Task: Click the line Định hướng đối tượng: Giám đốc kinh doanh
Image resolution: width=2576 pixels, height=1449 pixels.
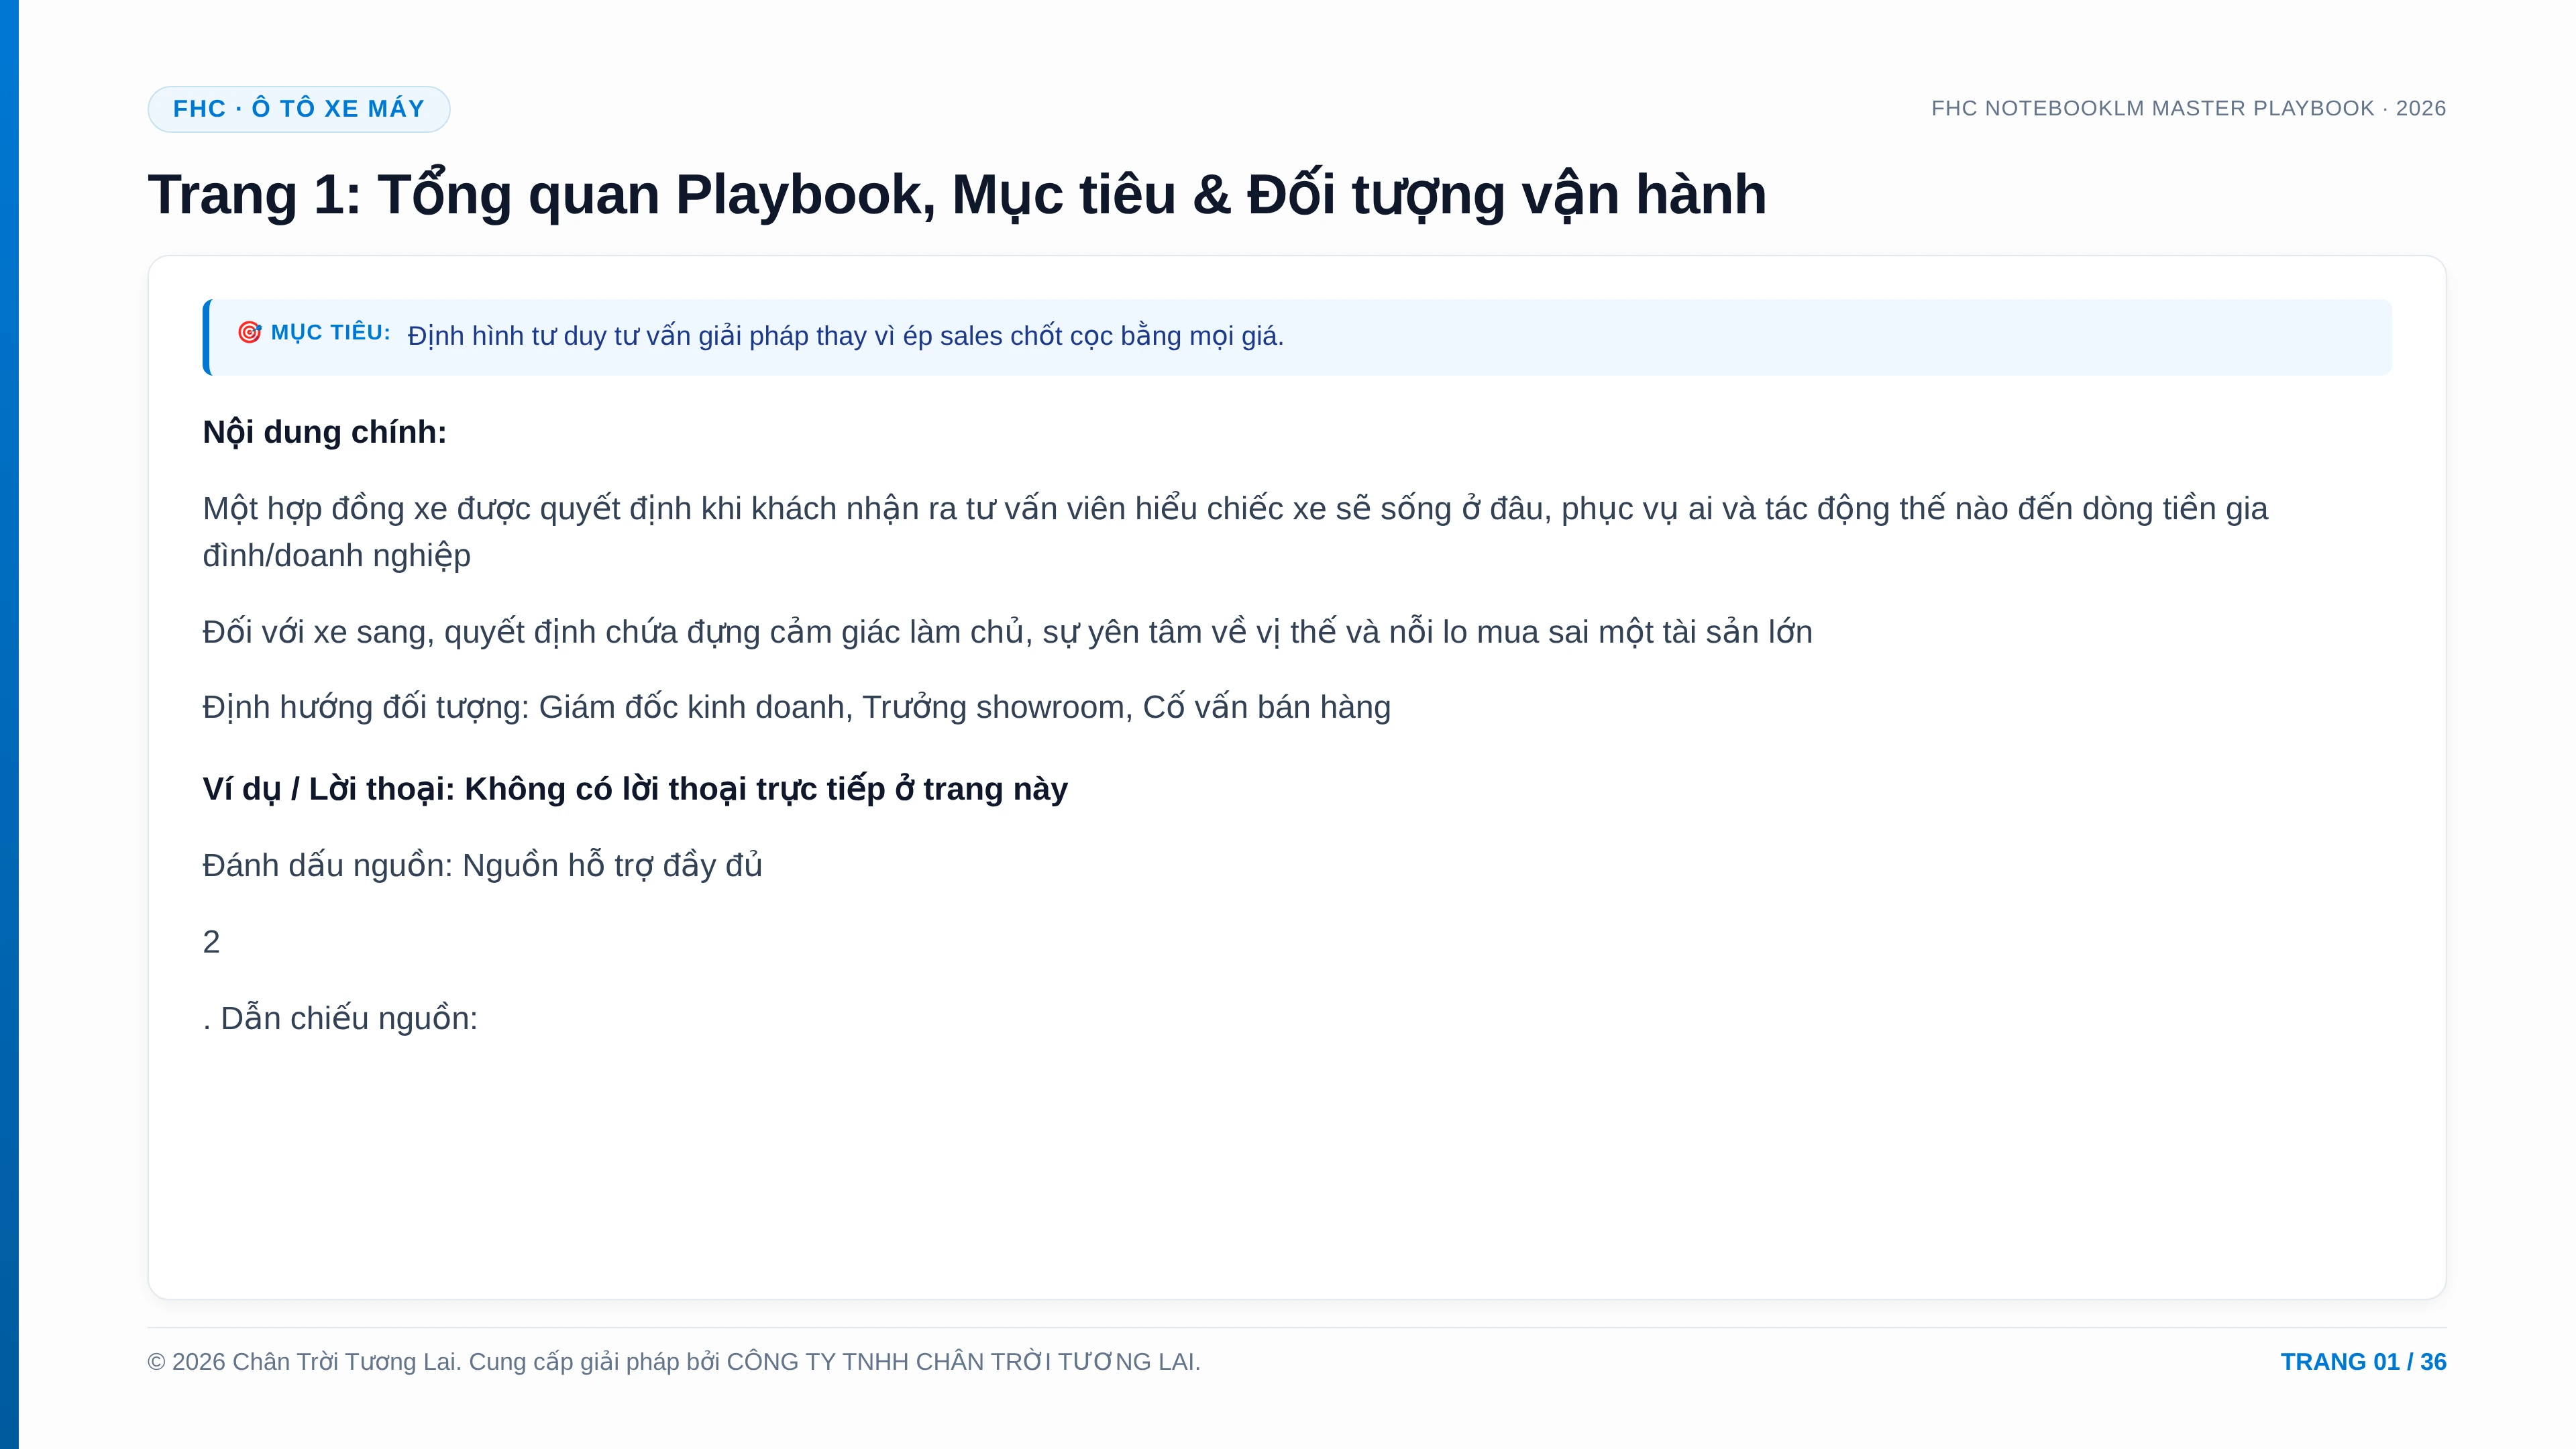Action: coord(796,707)
